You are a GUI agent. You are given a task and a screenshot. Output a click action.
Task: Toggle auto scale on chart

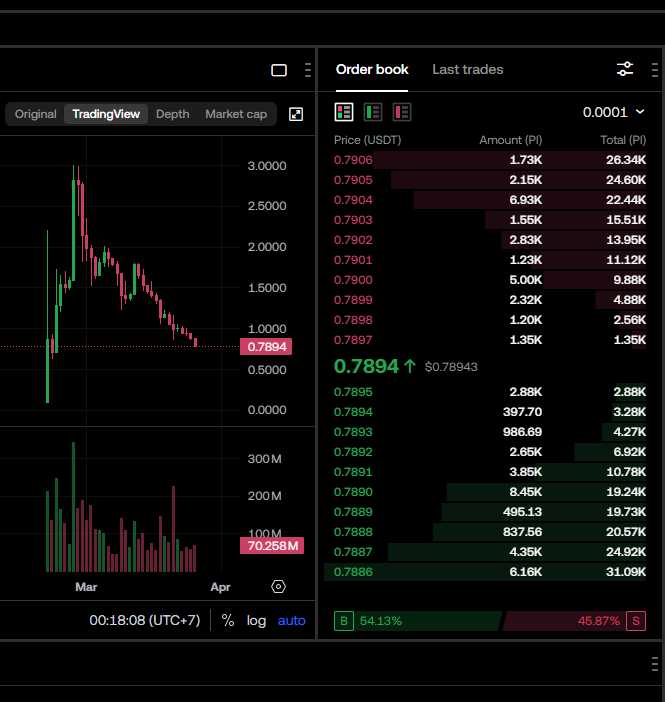tap(292, 621)
